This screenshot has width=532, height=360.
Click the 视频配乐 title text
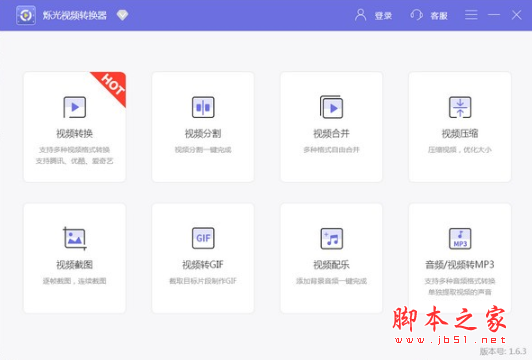pos(331,265)
